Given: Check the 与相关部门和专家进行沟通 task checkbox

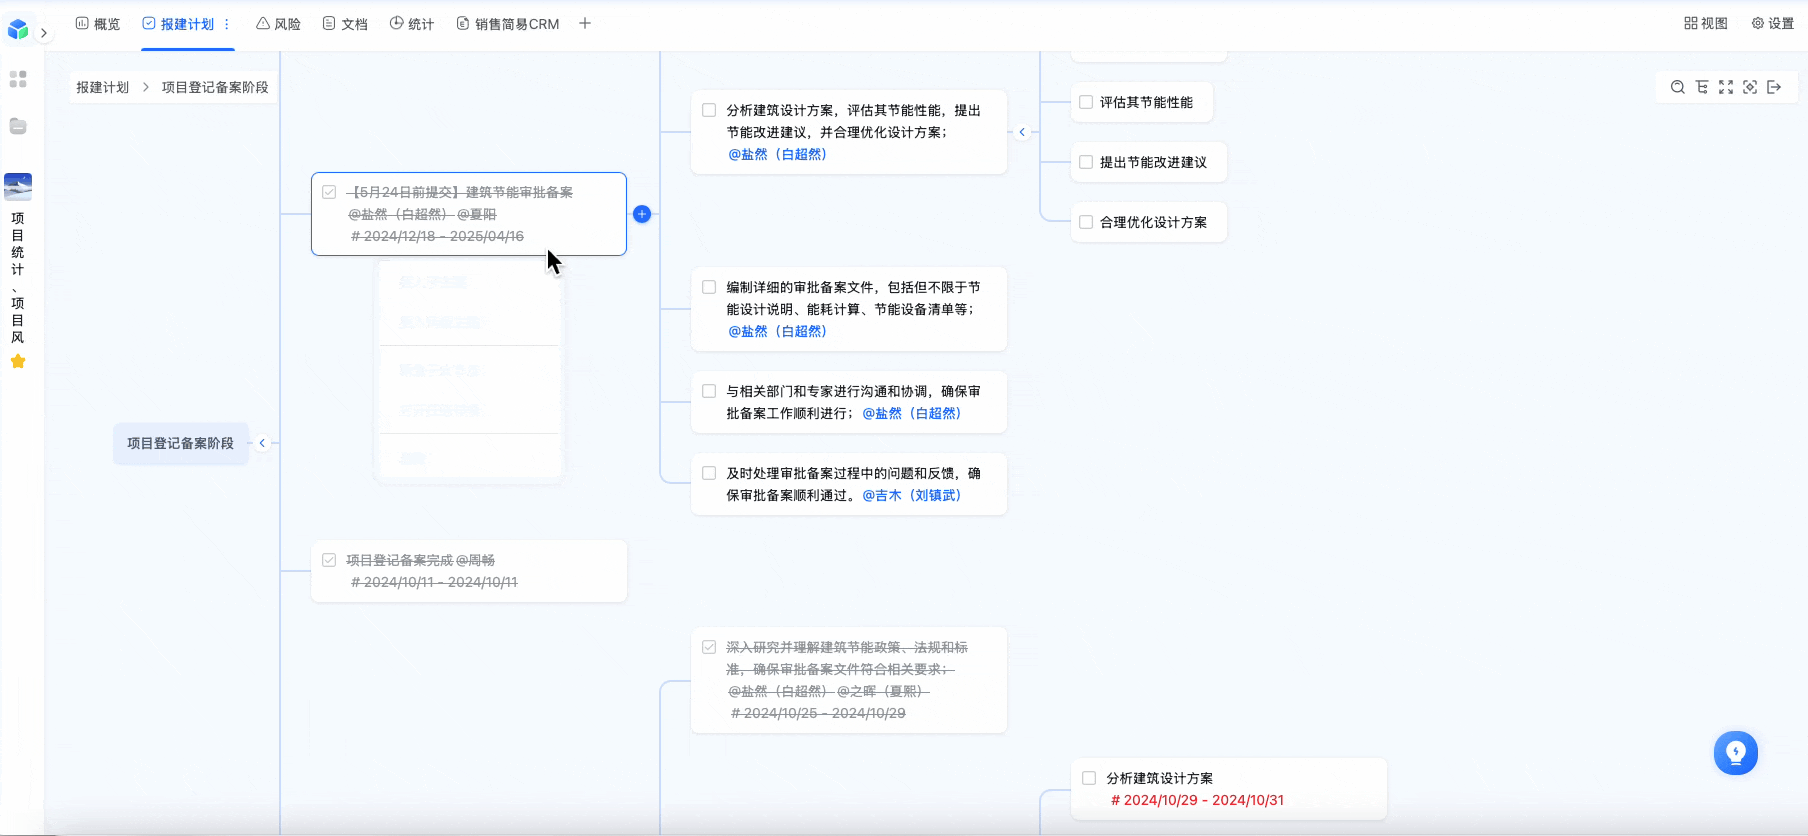Looking at the screenshot, I should tap(709, 391).
